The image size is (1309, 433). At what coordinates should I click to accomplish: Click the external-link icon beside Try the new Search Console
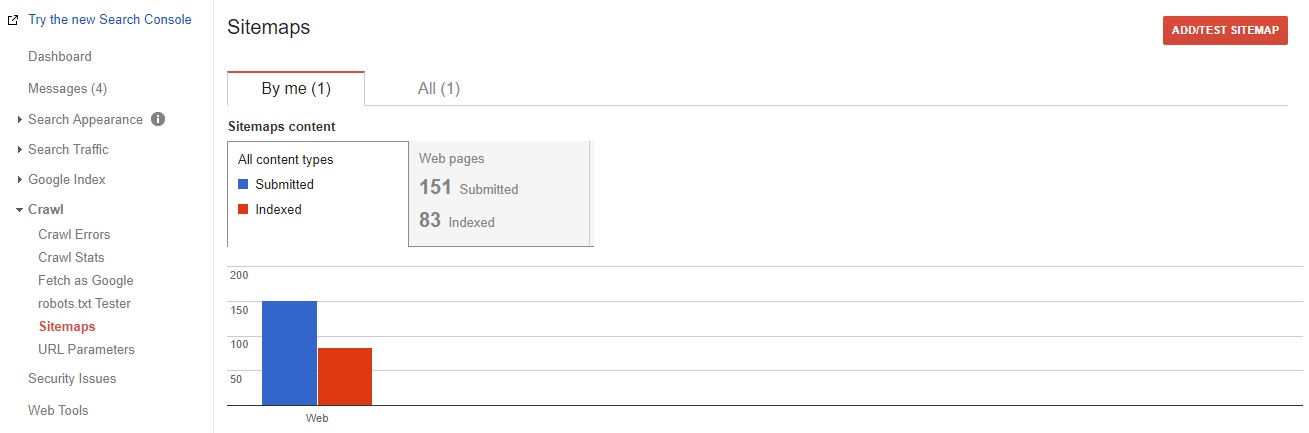point(13,20)
